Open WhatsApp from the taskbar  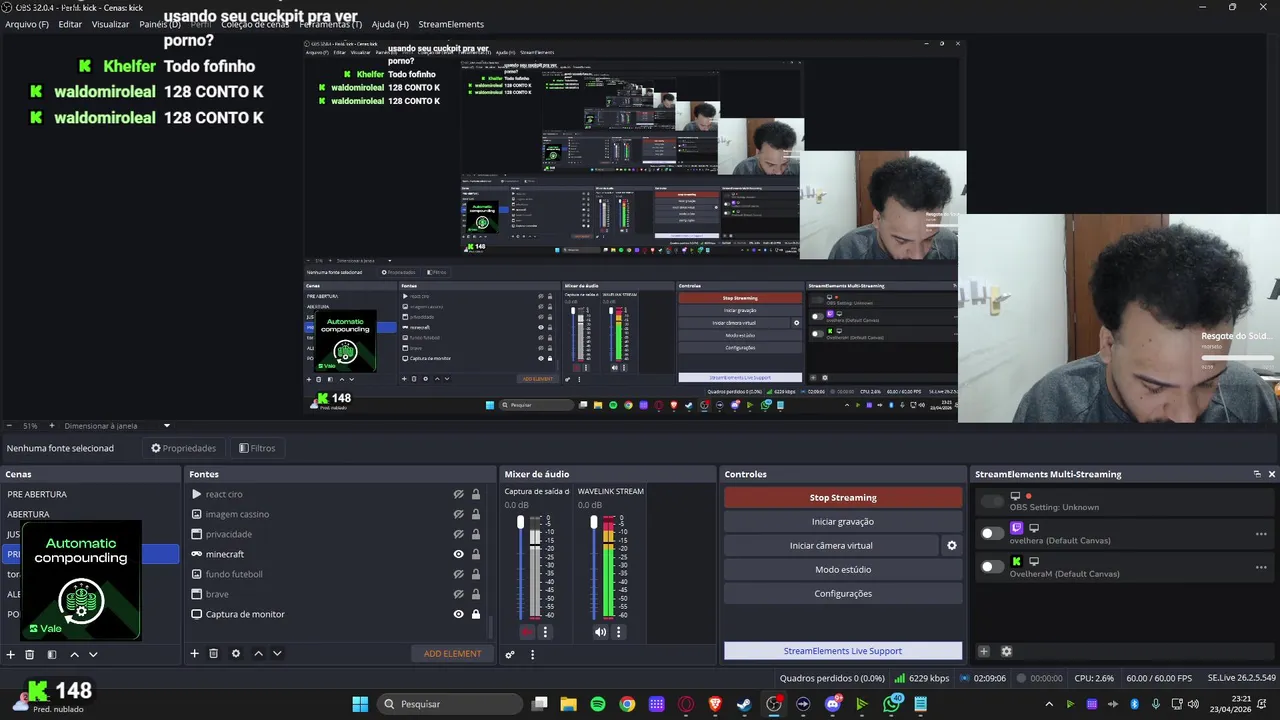coord(892,704)
